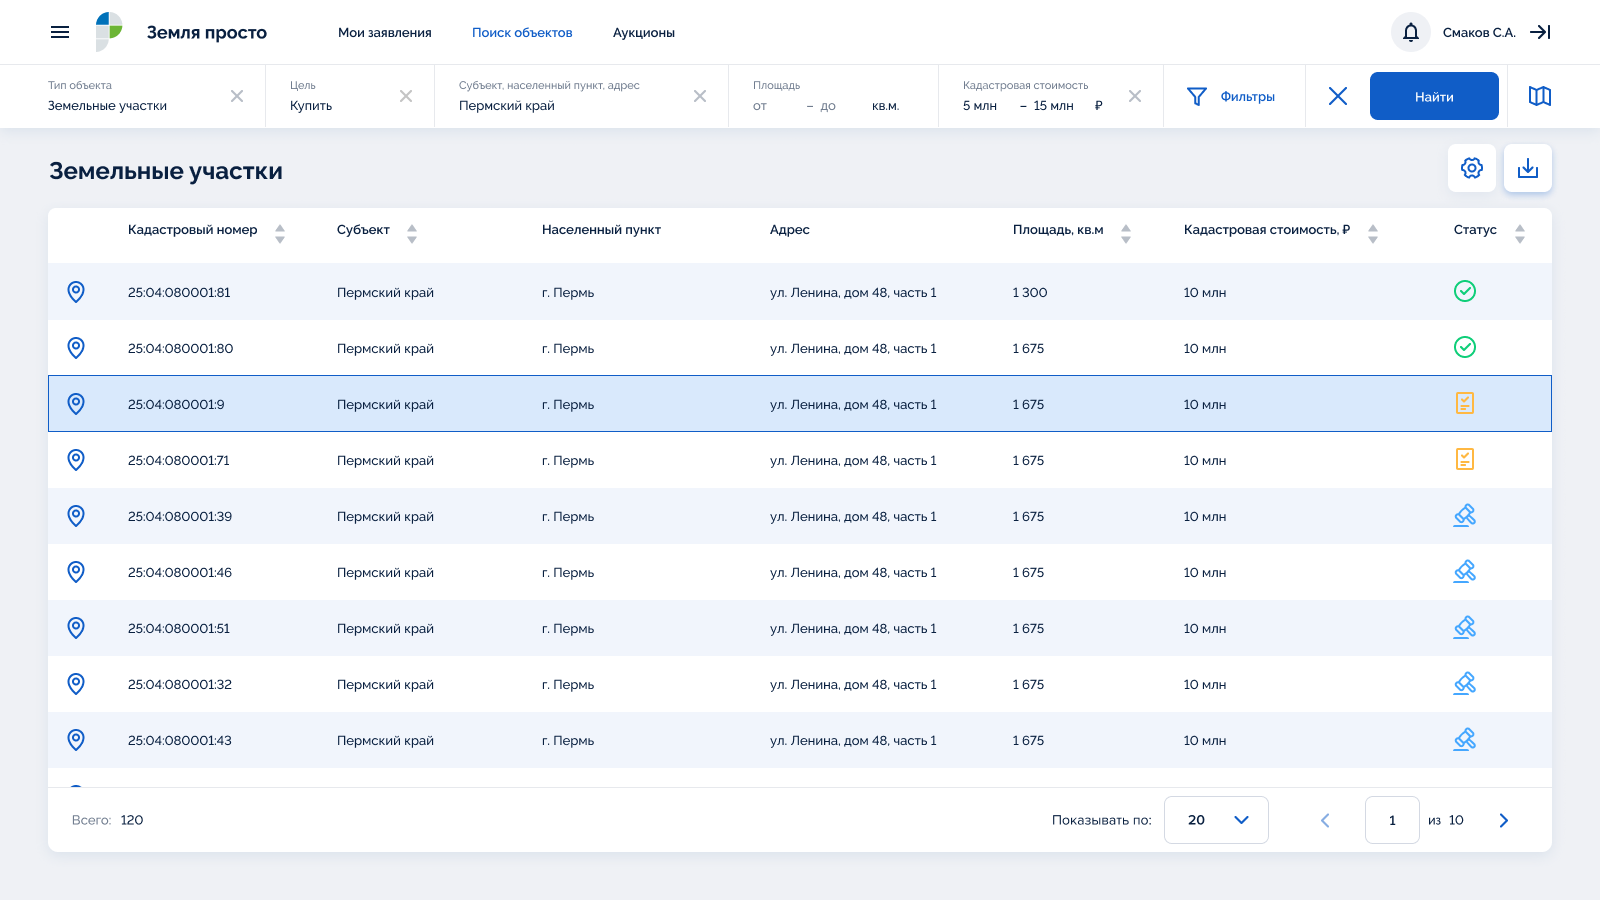Click orange document status of 25:04:080001:9
Screen dimensions: 1600x900
pos(1465,403)
